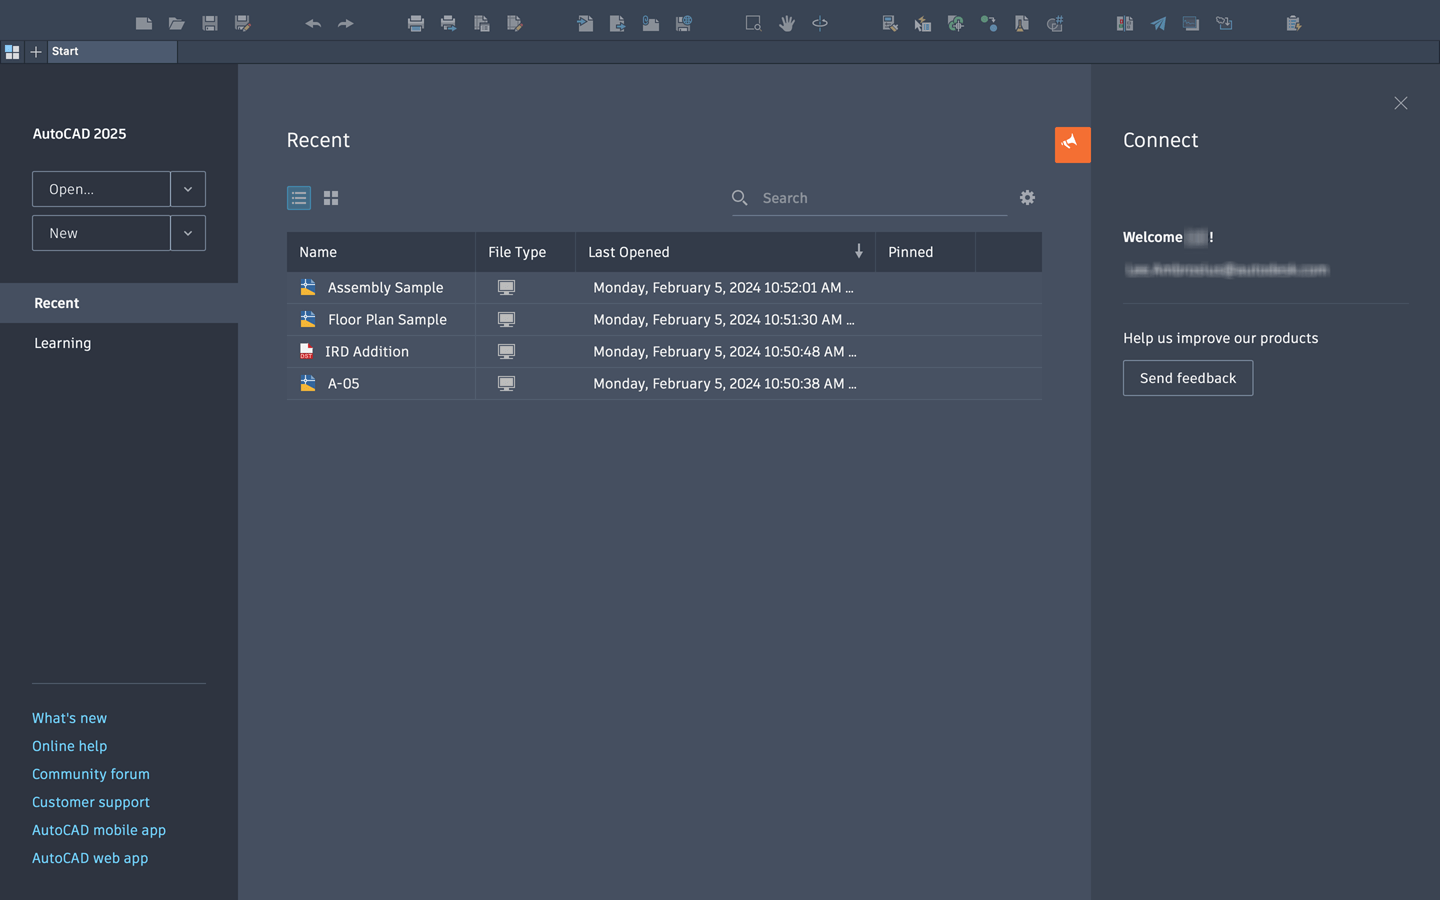The height and width of the screenshot is (900, 1440).
Task: Click the 10:52:01 AM last opened date
Action: tap(723, 287)
